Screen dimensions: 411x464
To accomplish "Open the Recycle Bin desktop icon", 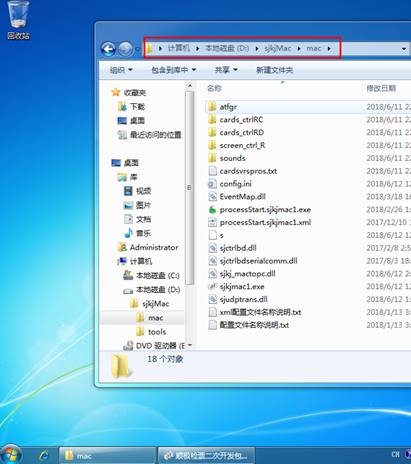I will 18,20.
